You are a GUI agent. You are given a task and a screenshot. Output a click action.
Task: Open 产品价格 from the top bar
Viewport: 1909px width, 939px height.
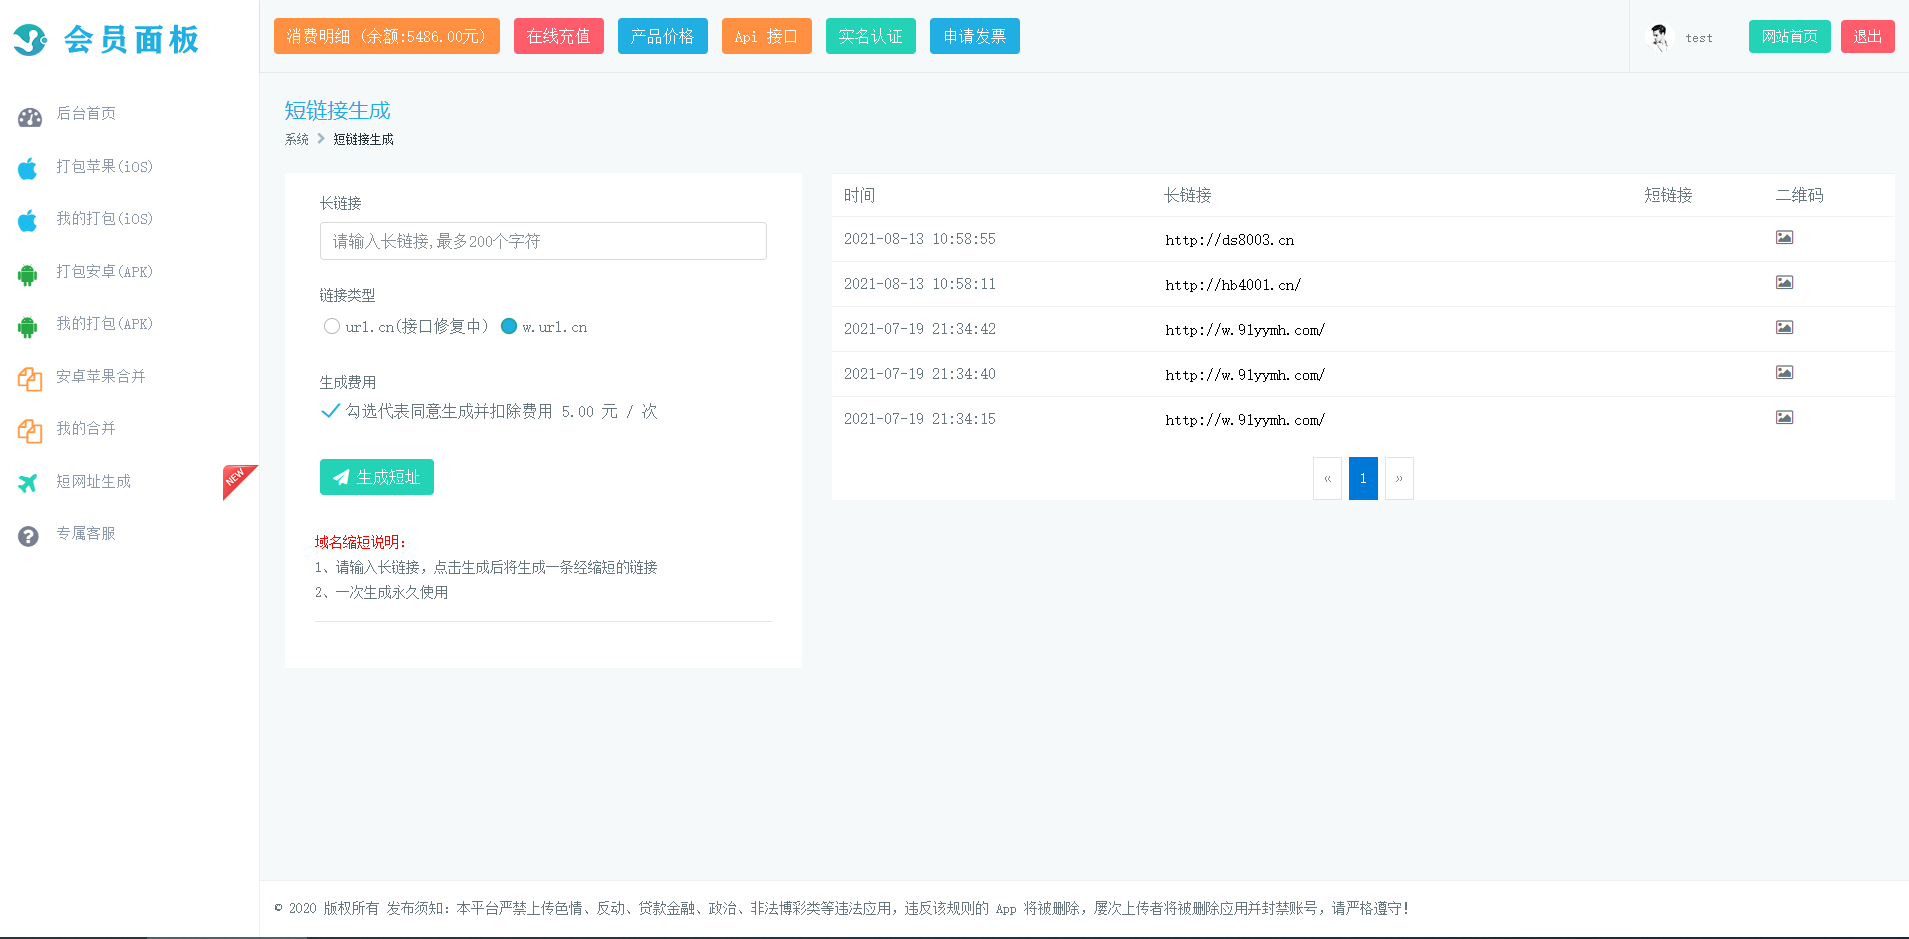point(662,36)
